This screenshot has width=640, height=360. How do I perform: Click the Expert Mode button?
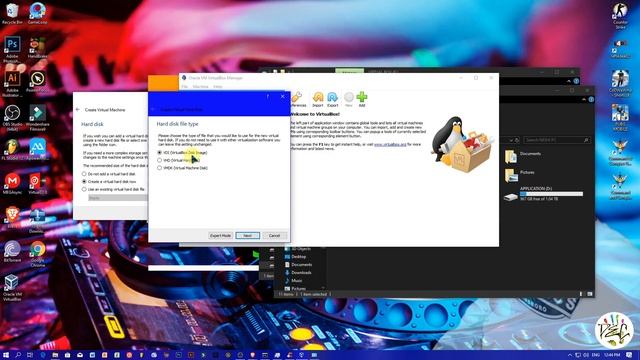[220, 236]
